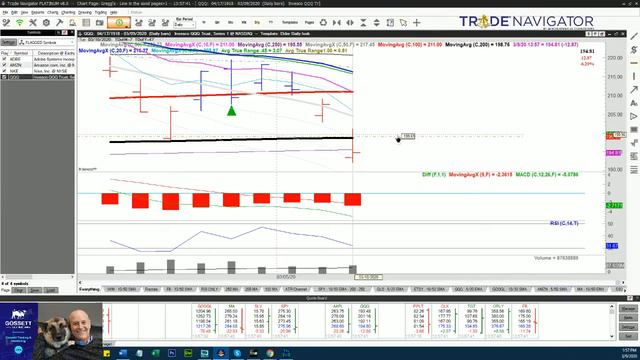Click the Set button in Quote Board

628,336
